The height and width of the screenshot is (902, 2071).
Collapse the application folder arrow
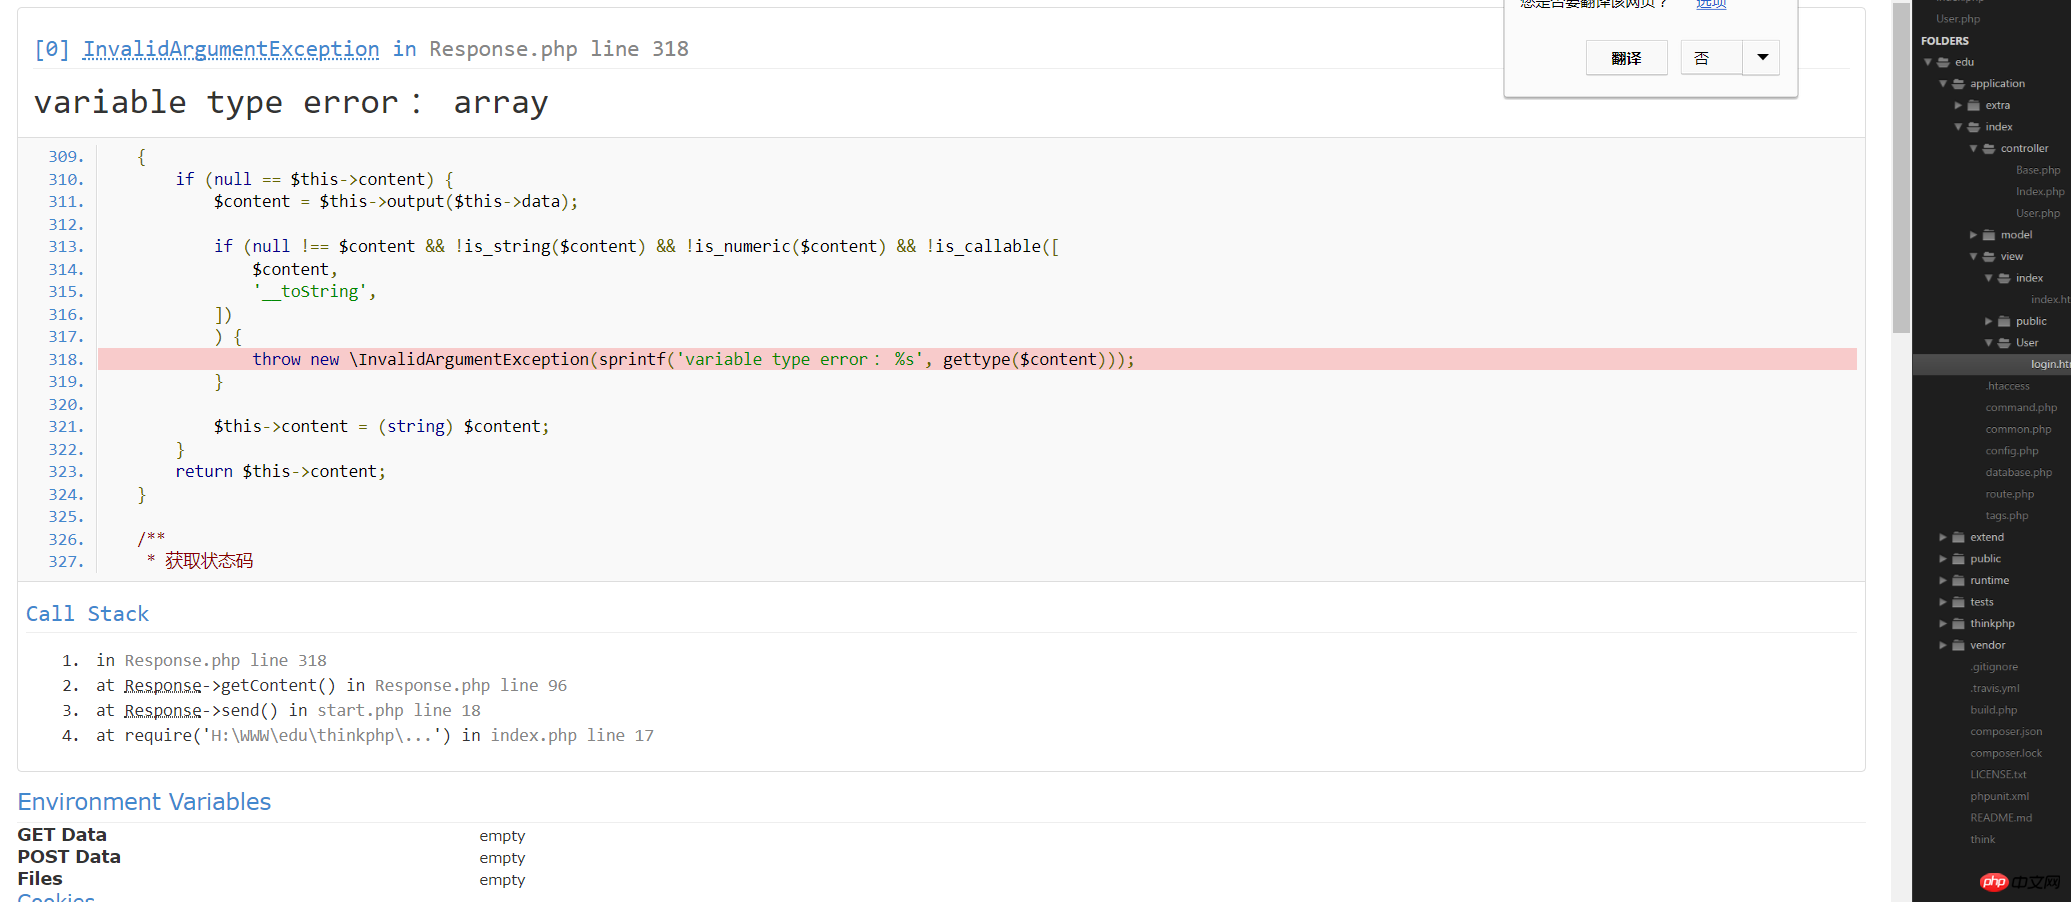1943,84
